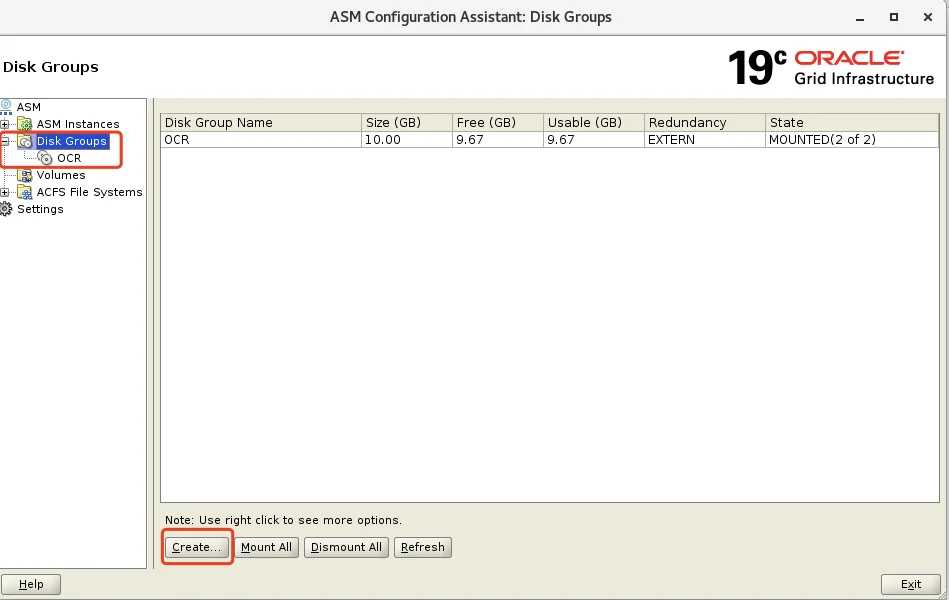Viewport: 949px width, 600px height.
Task: Open Settings in the navigation tree
Action: coord(40,209)
